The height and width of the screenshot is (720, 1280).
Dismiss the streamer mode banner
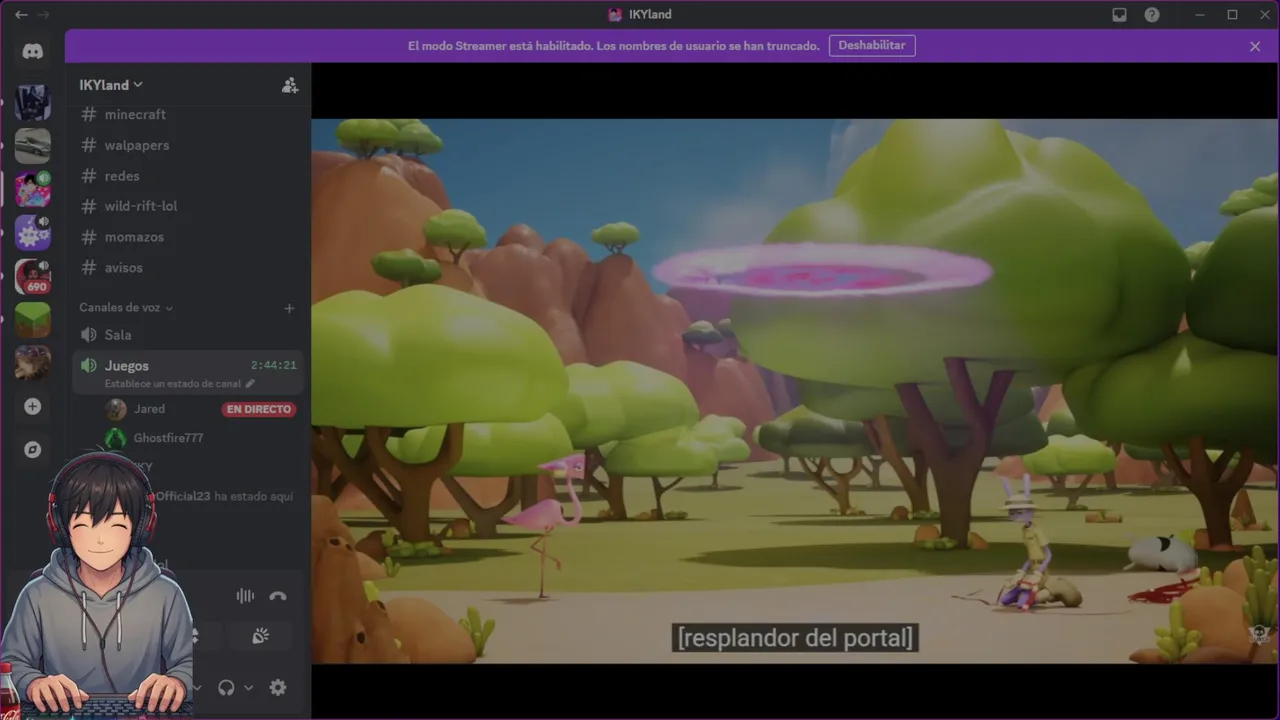coord(1255,46)
